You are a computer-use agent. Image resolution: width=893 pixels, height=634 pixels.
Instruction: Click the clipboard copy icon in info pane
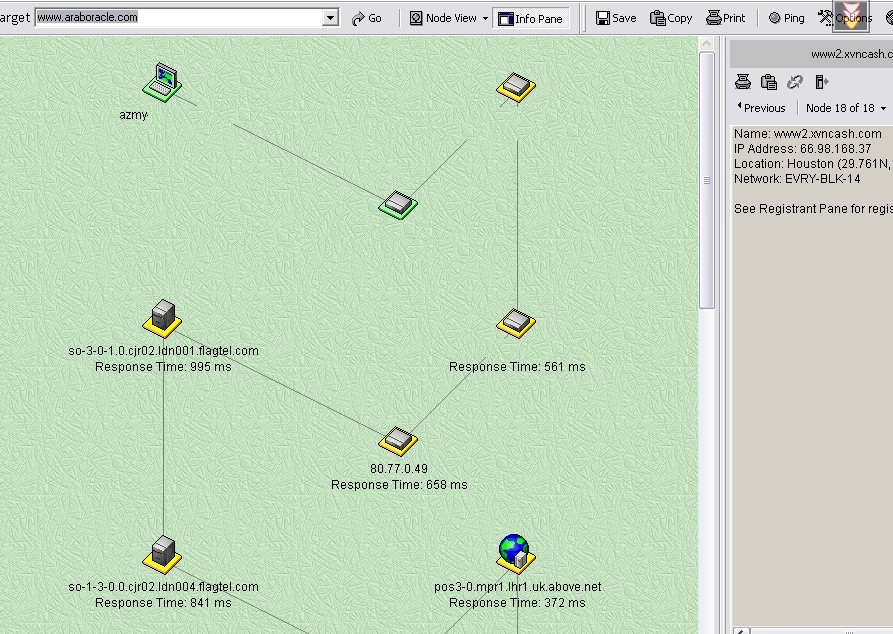click(x=769, y=82)
